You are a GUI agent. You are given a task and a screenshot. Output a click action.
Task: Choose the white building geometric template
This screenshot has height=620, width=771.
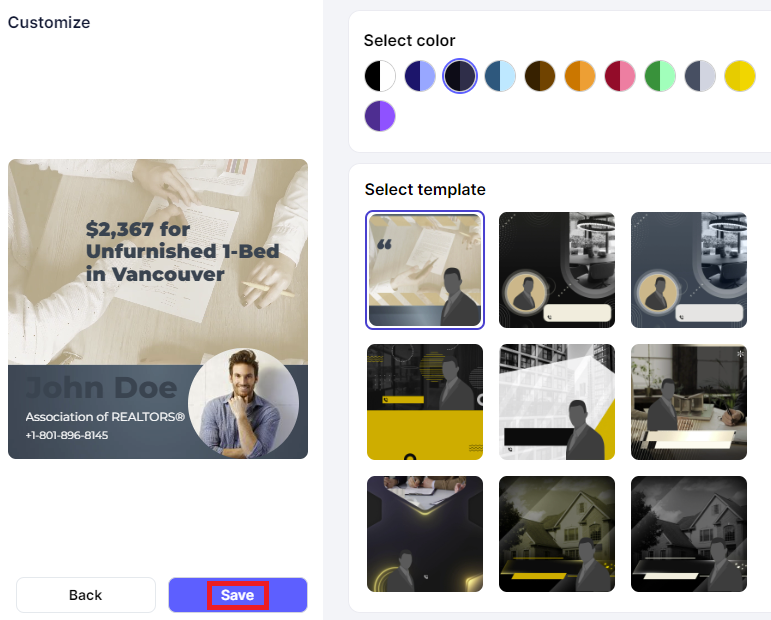(557, 402)
